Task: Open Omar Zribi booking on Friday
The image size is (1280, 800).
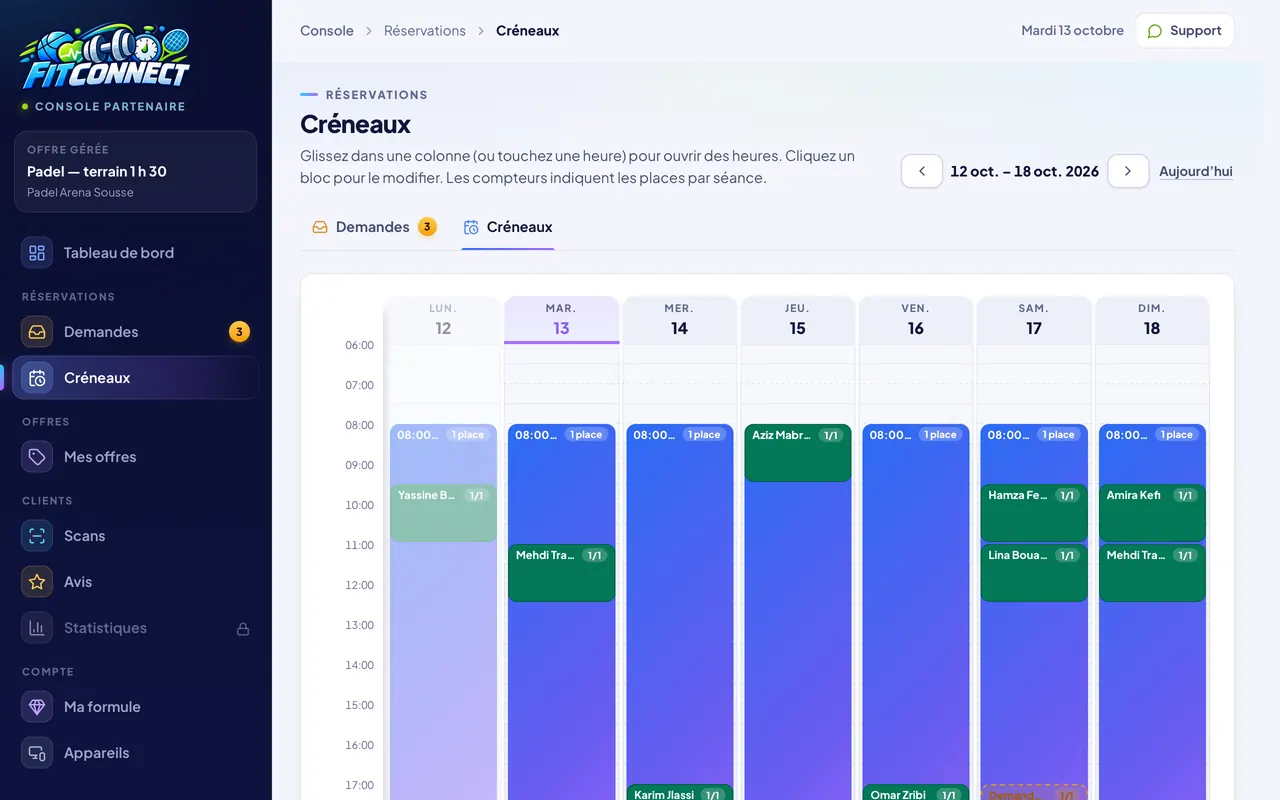Action: coord(916,793)
